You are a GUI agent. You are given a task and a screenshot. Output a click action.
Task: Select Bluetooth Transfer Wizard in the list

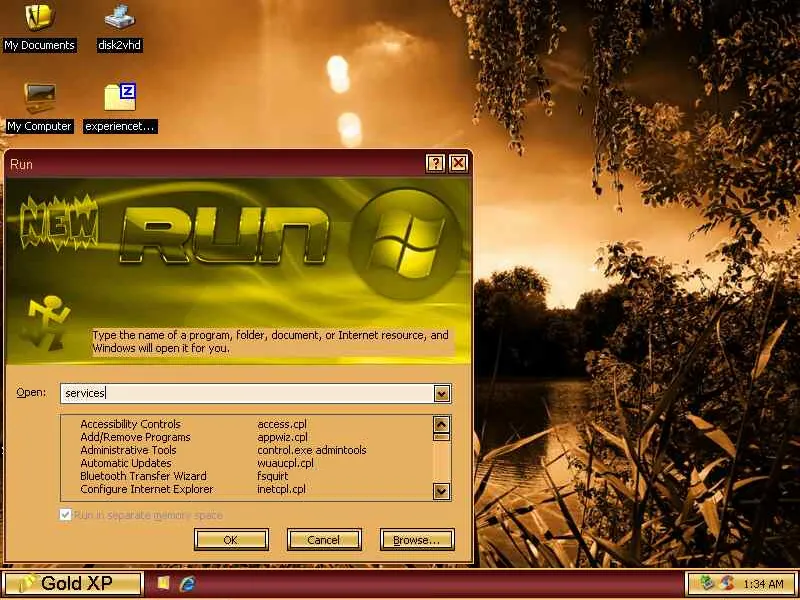(143, 476)
